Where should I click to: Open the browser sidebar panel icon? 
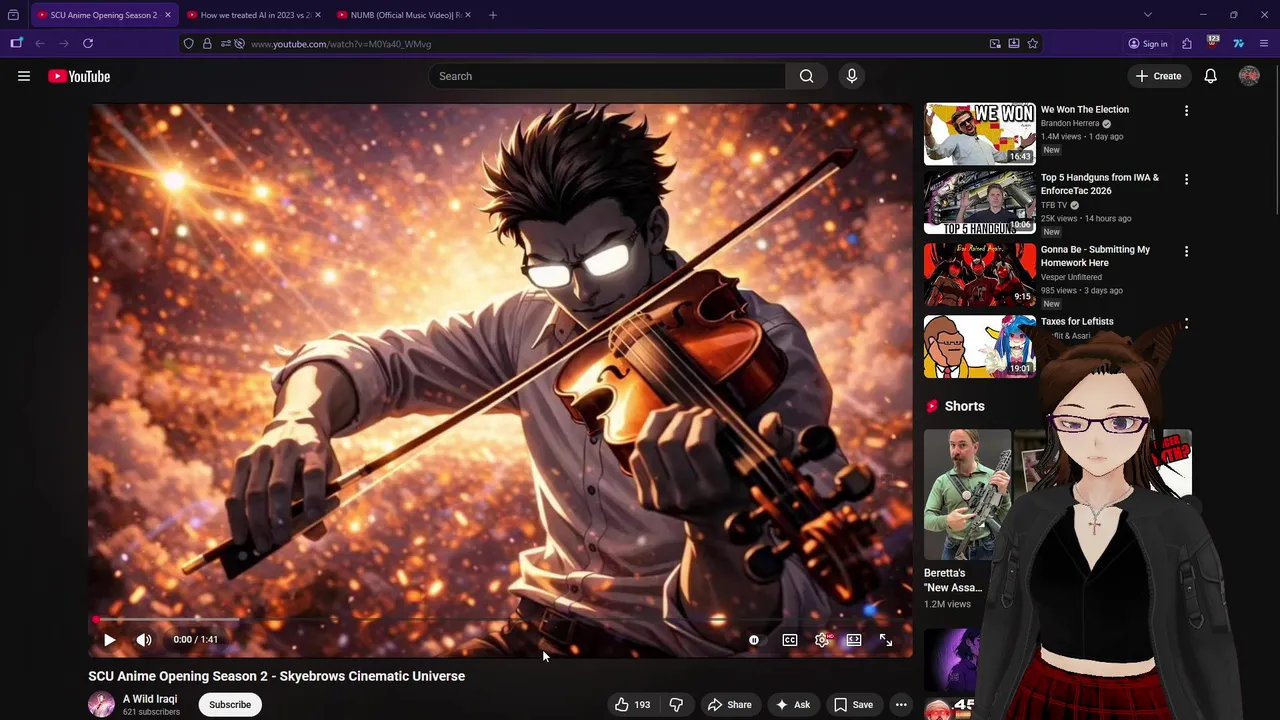coord(16,44)
